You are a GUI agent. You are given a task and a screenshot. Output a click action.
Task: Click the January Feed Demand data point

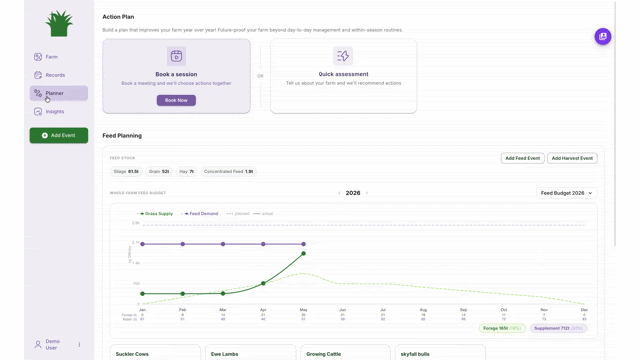point(142,244)
